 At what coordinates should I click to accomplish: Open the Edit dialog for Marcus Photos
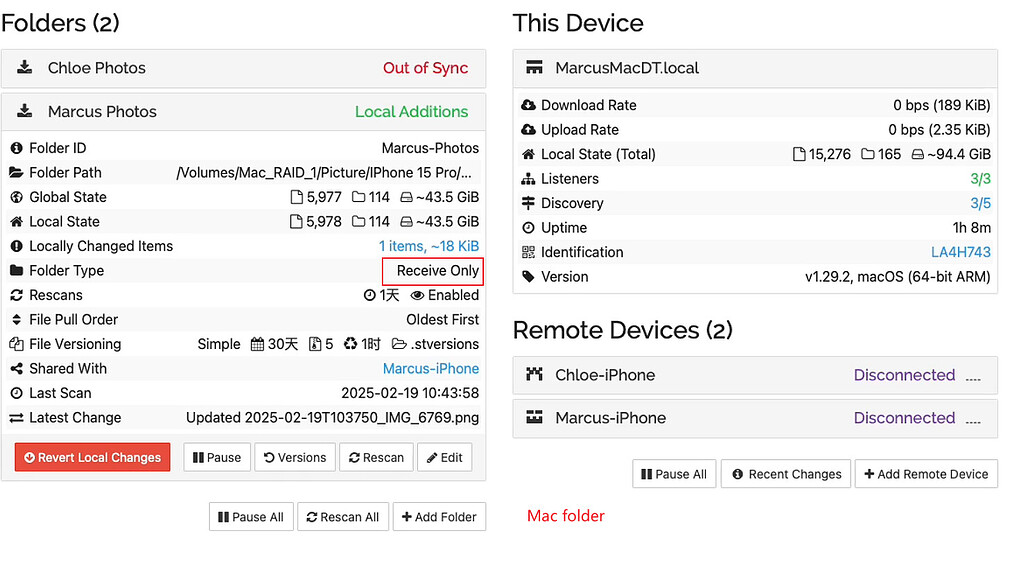[444, 456]
